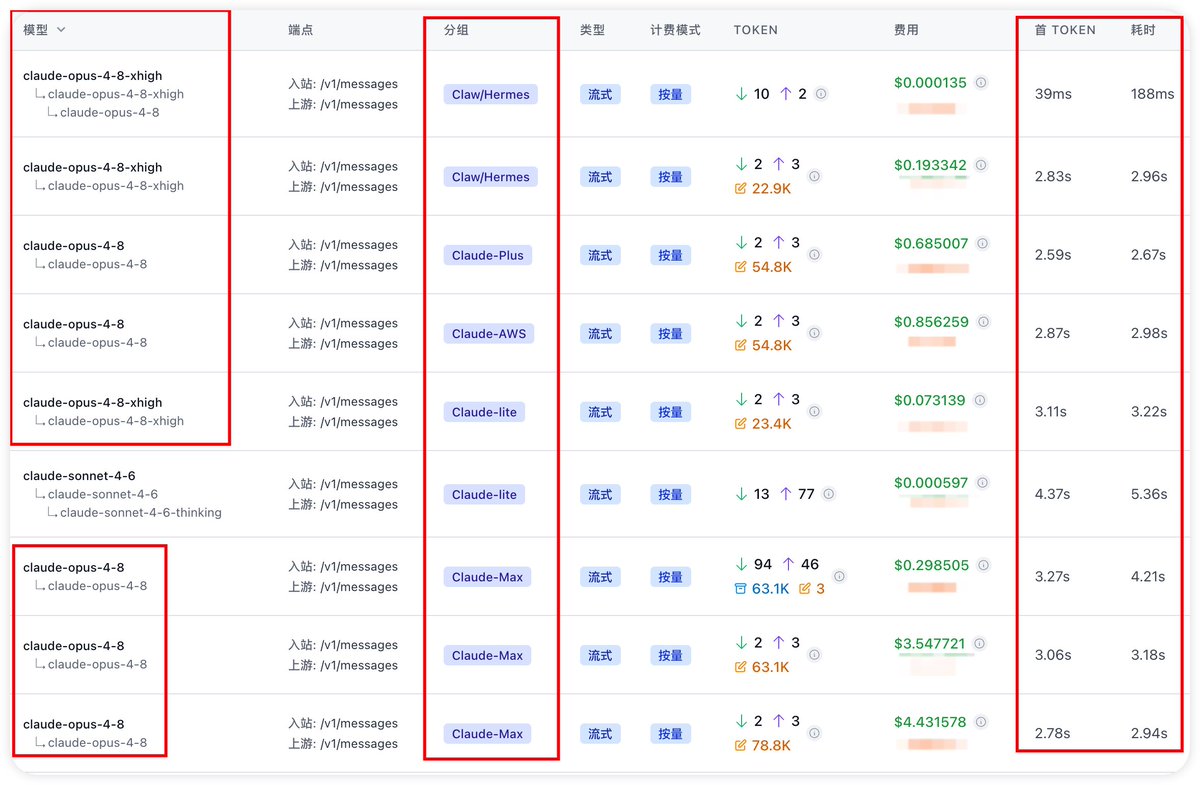Click the Claude-Max badge in the $3.547721 row
Image resolution: width=1200 pixels, height=785 pixels.
[487, 655]
